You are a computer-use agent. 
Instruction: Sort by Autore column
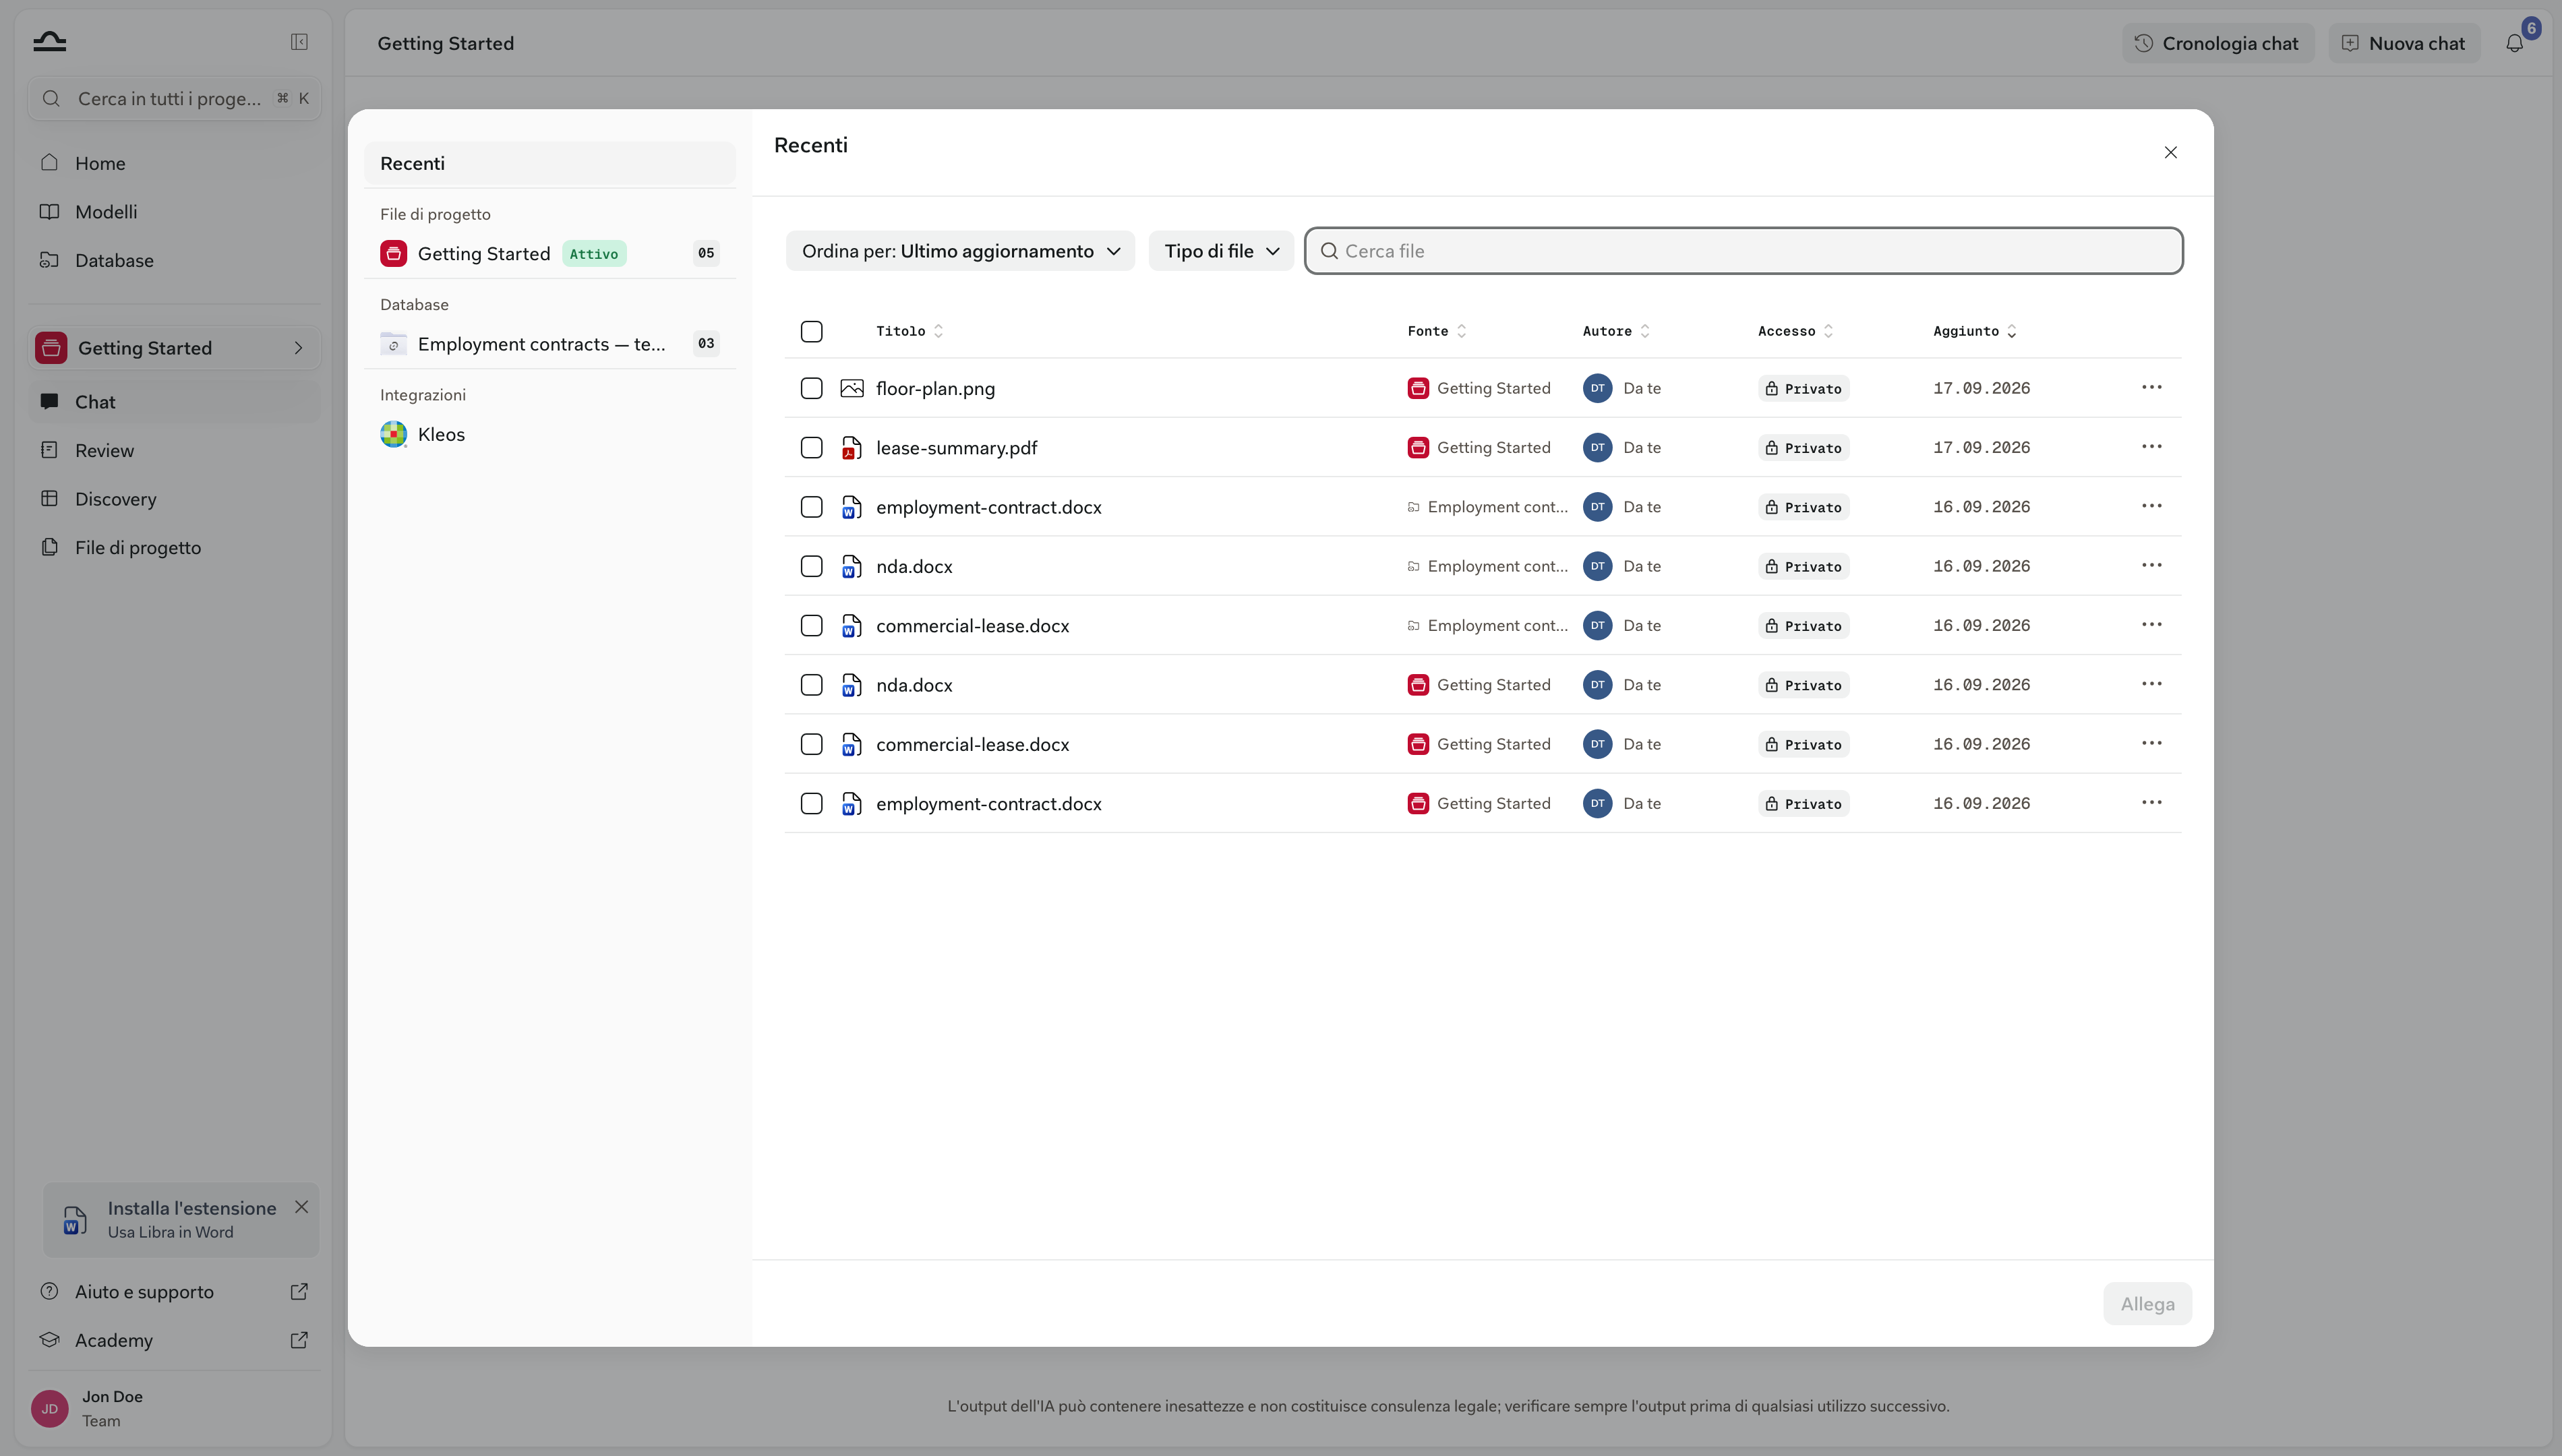(x=1616, y=331)
